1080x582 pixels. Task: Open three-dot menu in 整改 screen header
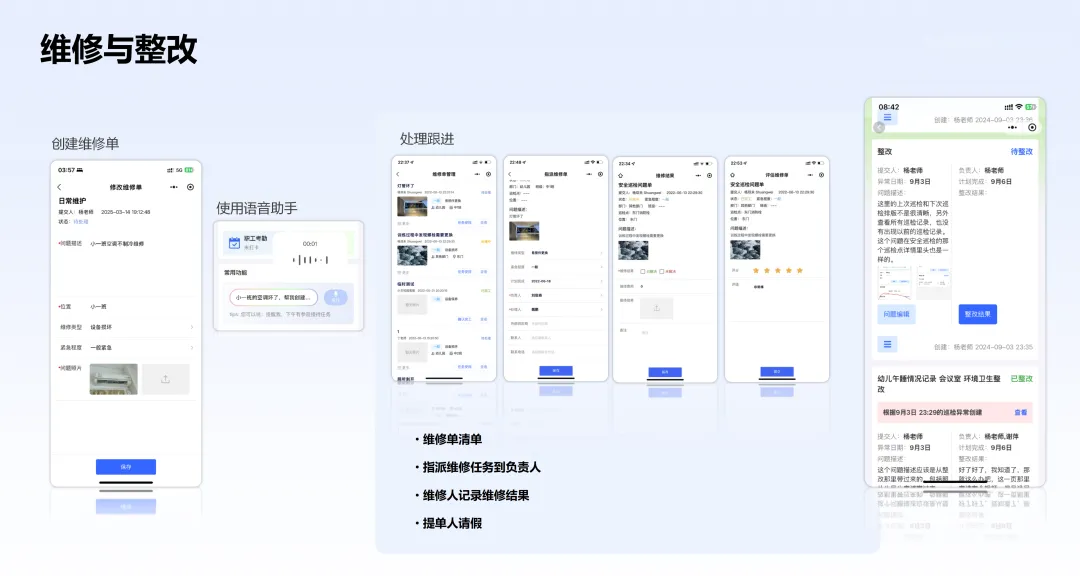(x=1012, y=127)
